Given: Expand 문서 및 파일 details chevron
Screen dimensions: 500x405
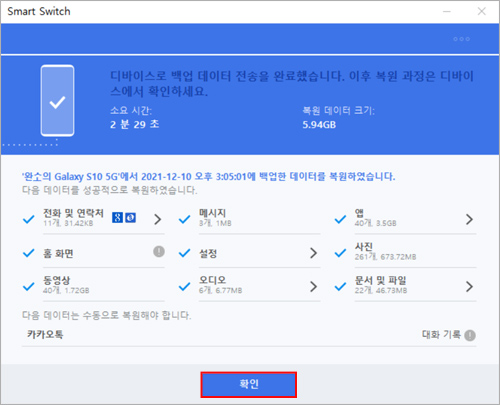Looking at the screenshot, I should tap(469, 286).
